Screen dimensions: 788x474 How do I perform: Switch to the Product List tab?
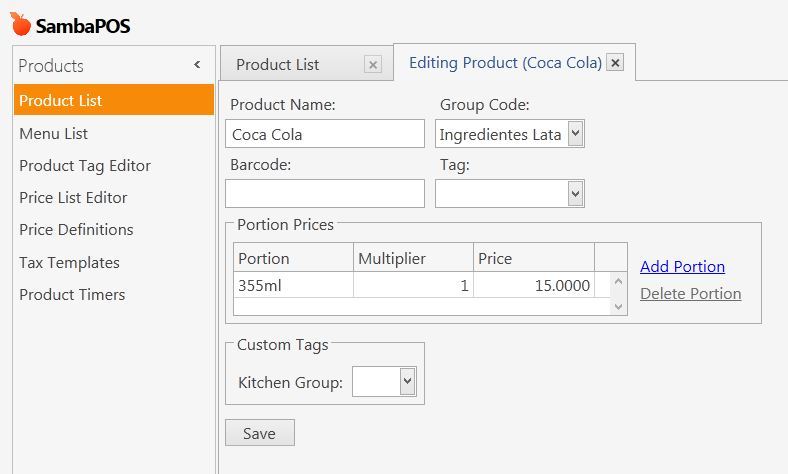pyautogui.click(x=277, y=65)
